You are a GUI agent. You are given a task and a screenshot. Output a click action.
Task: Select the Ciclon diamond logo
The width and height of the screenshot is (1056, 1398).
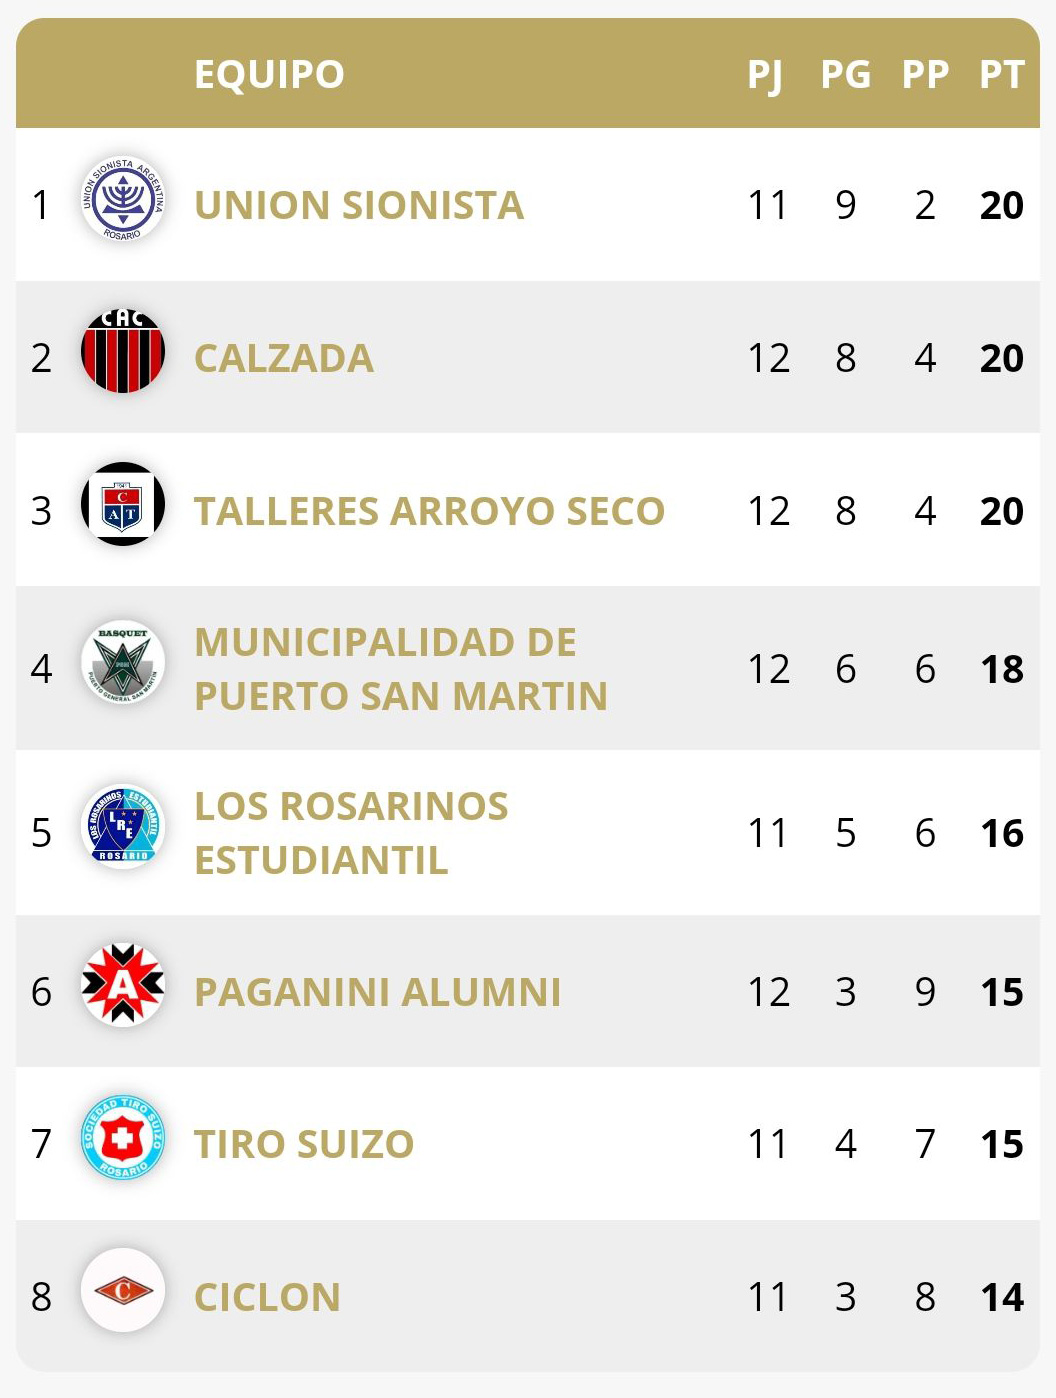pyautogui.click(x=122, y=1291)
